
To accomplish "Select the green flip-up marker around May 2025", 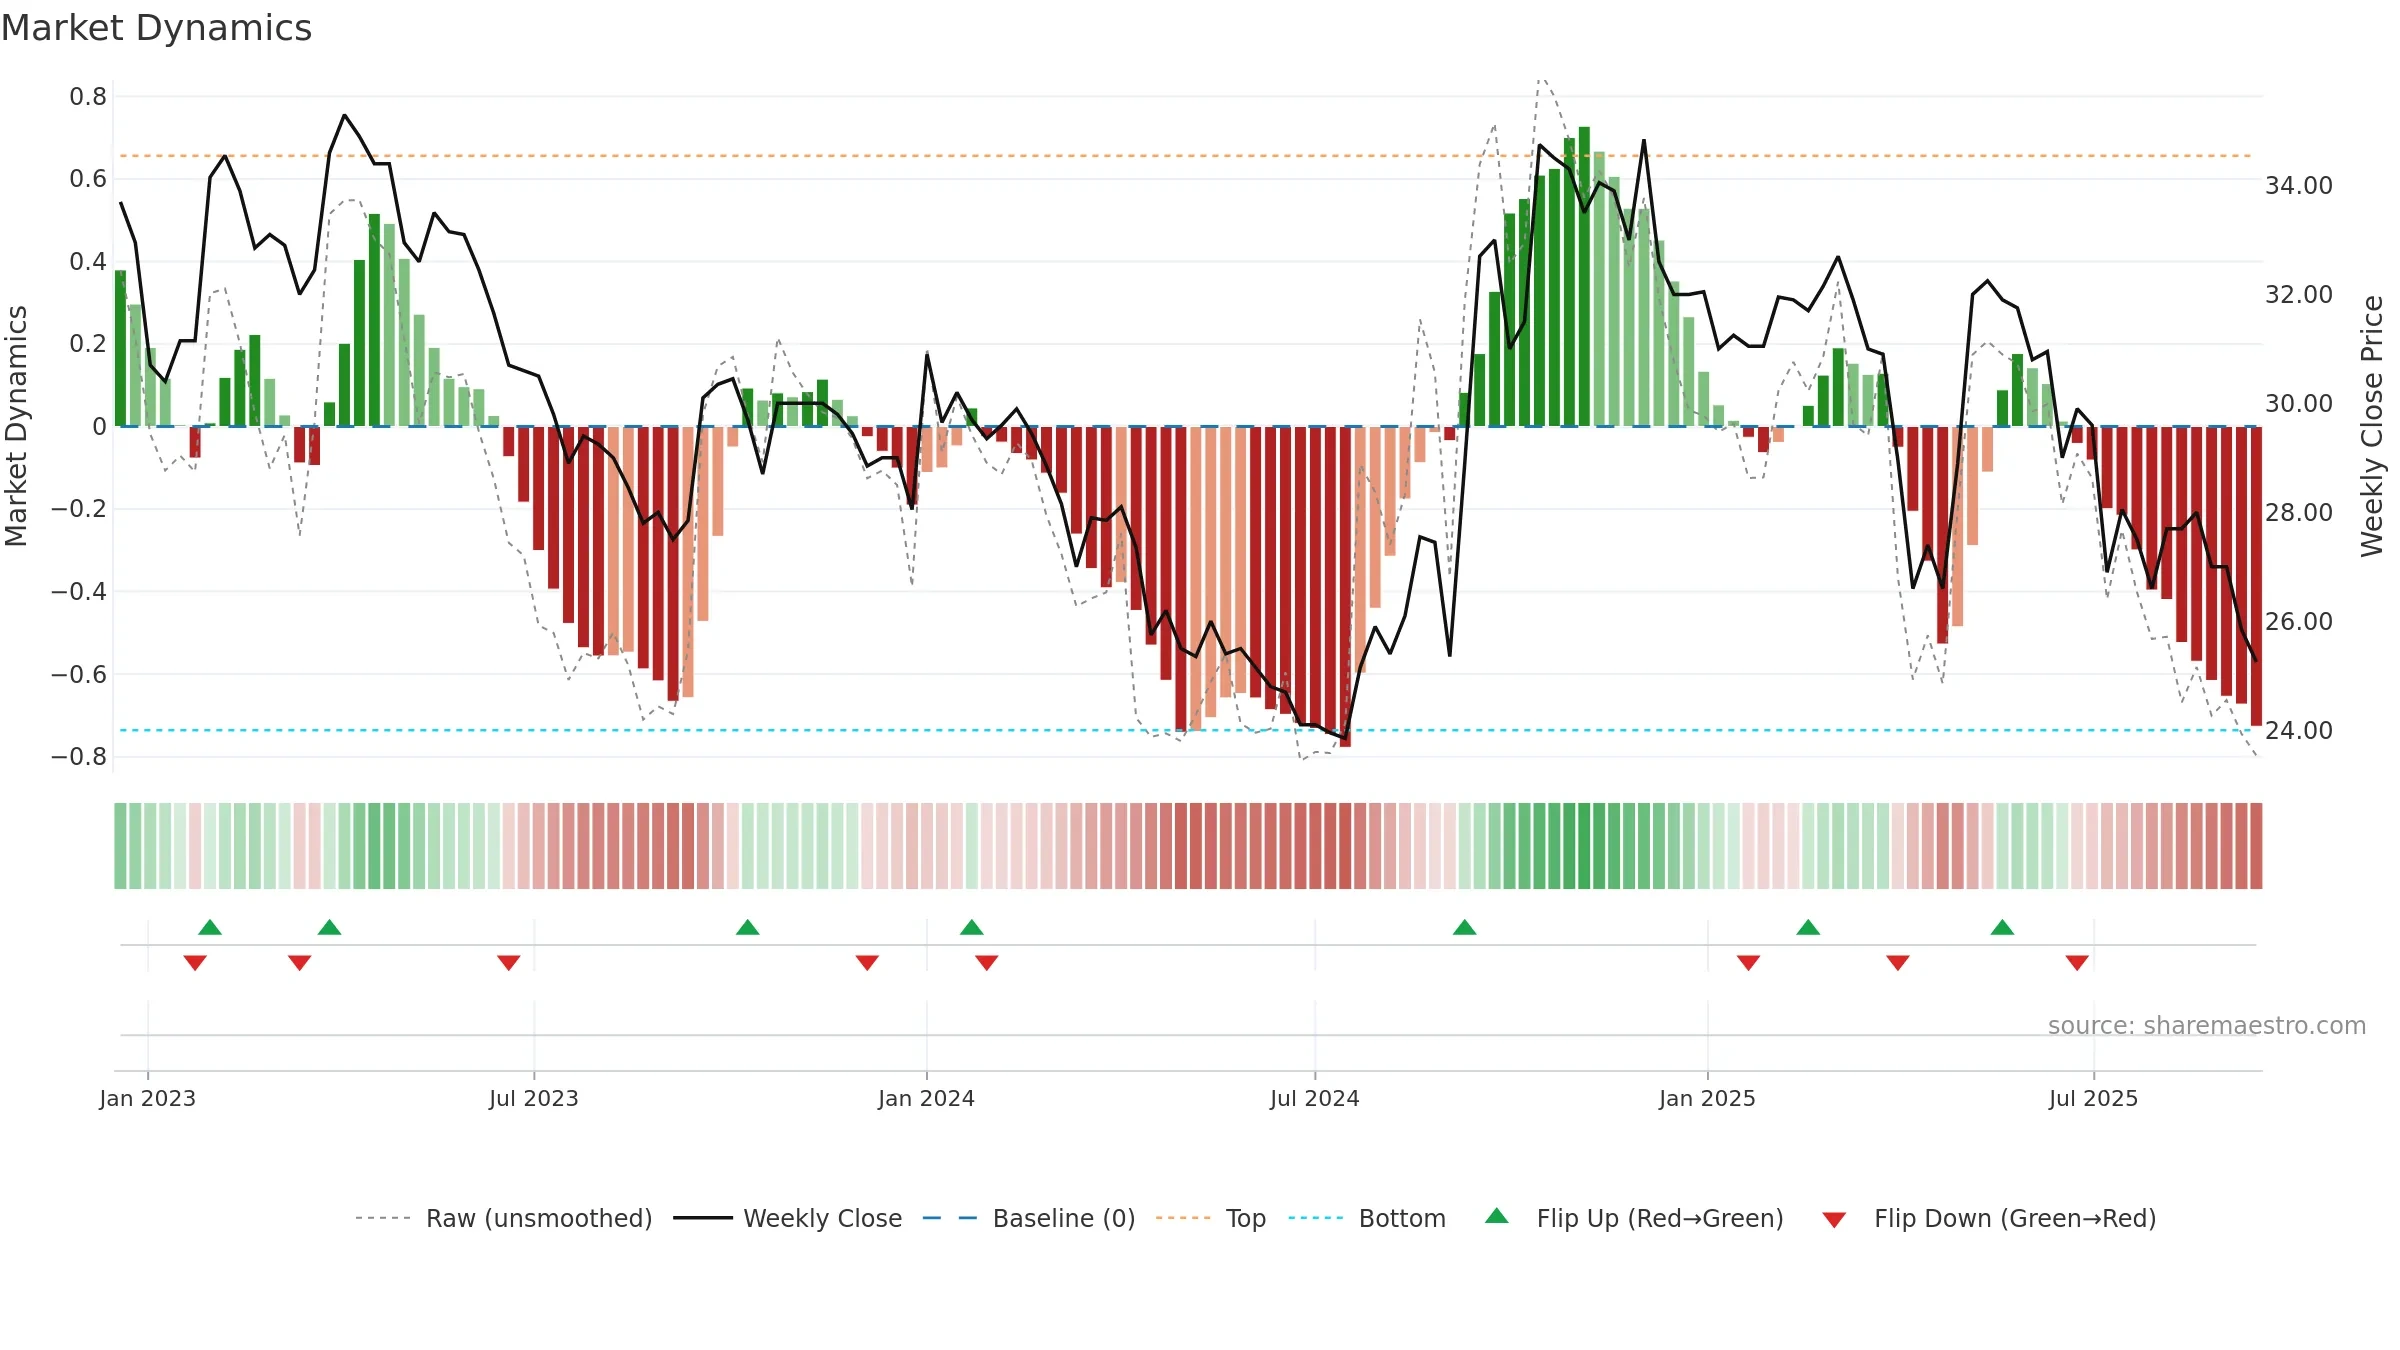I will pyautogui.click(x=2002, y=927).
